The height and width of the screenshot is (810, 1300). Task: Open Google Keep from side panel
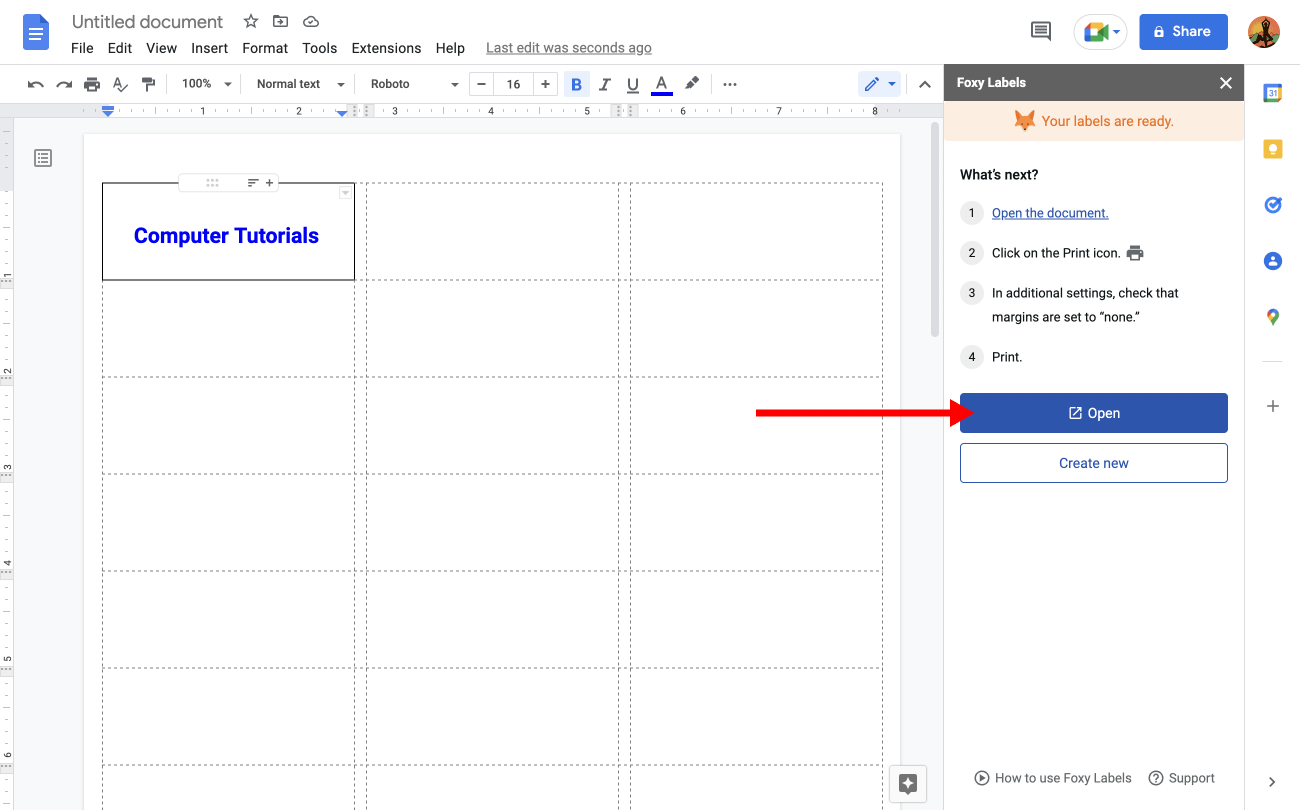1272,148
